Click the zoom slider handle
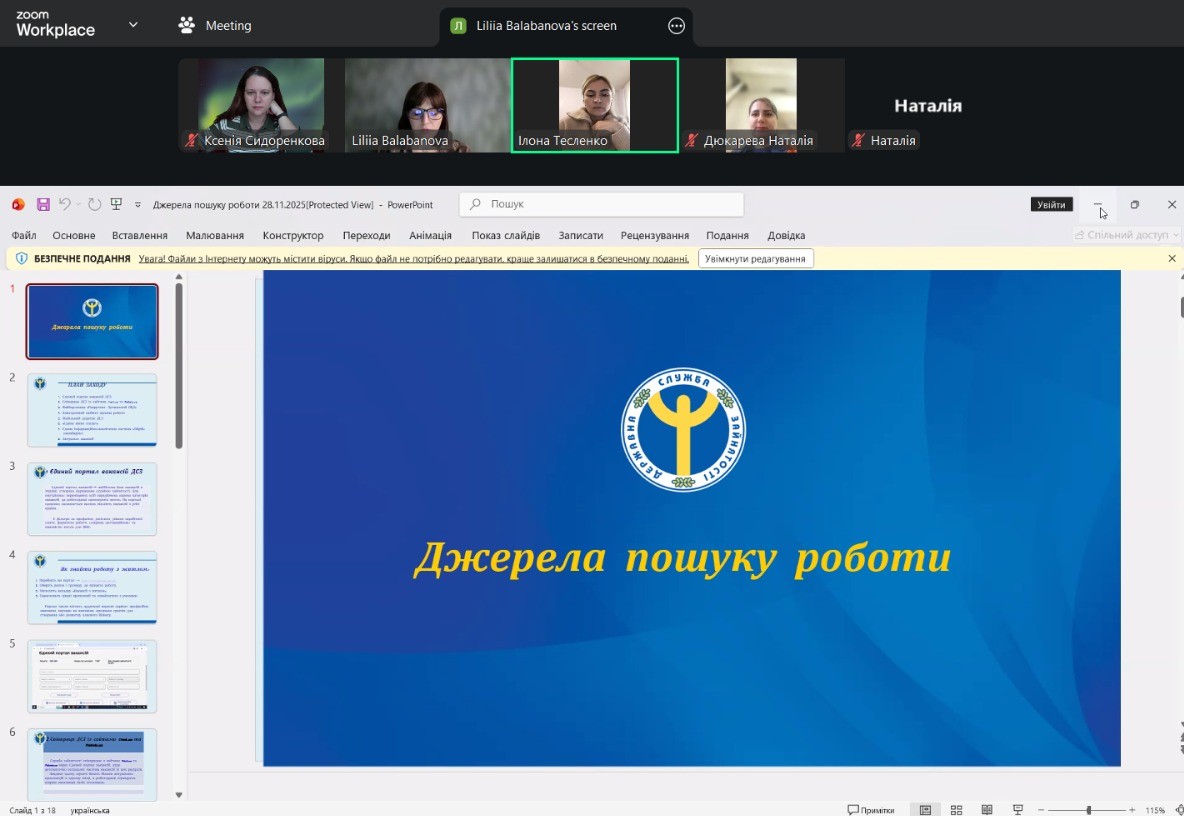The height and width of the screenshot is (816, 1184). (x=1088, y=810)
